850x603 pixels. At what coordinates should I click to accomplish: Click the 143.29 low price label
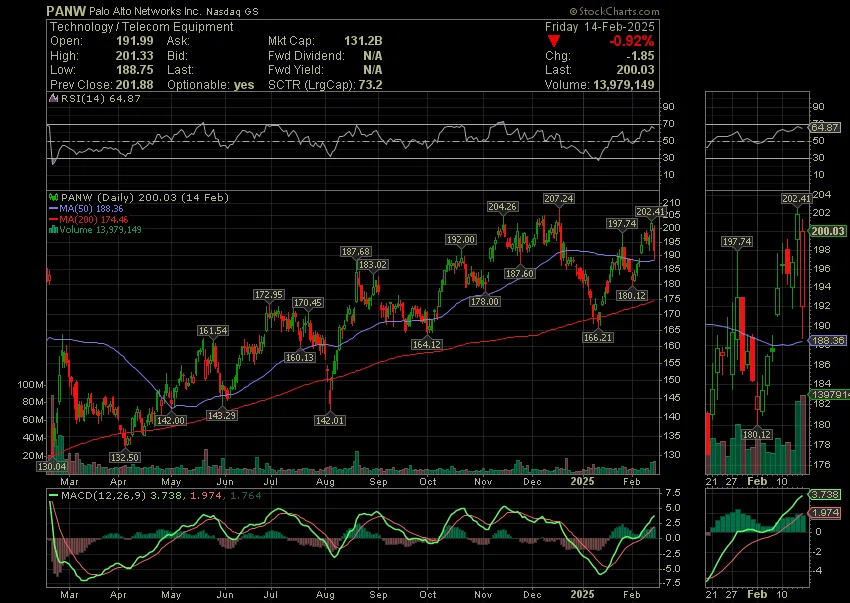click(222, 415)
